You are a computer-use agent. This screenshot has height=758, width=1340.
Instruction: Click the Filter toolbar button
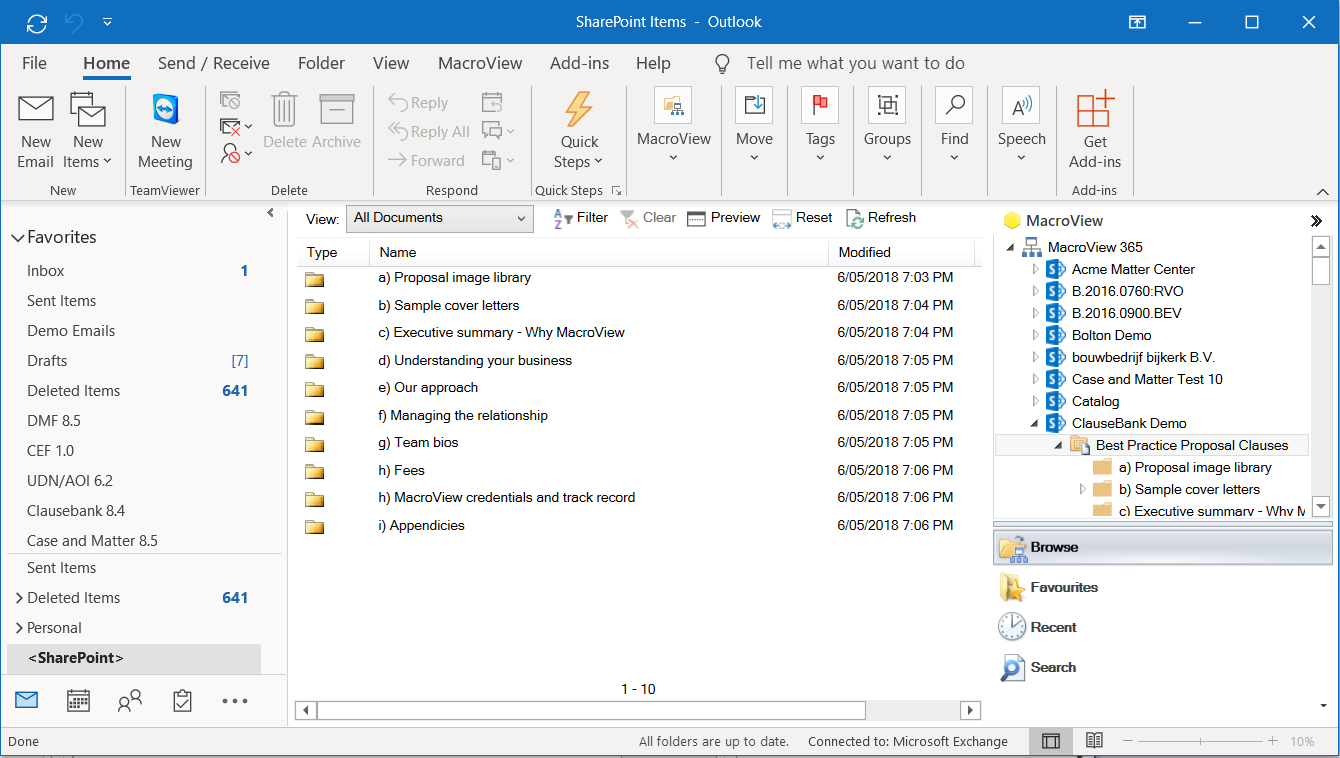click(x=580, y=218)
